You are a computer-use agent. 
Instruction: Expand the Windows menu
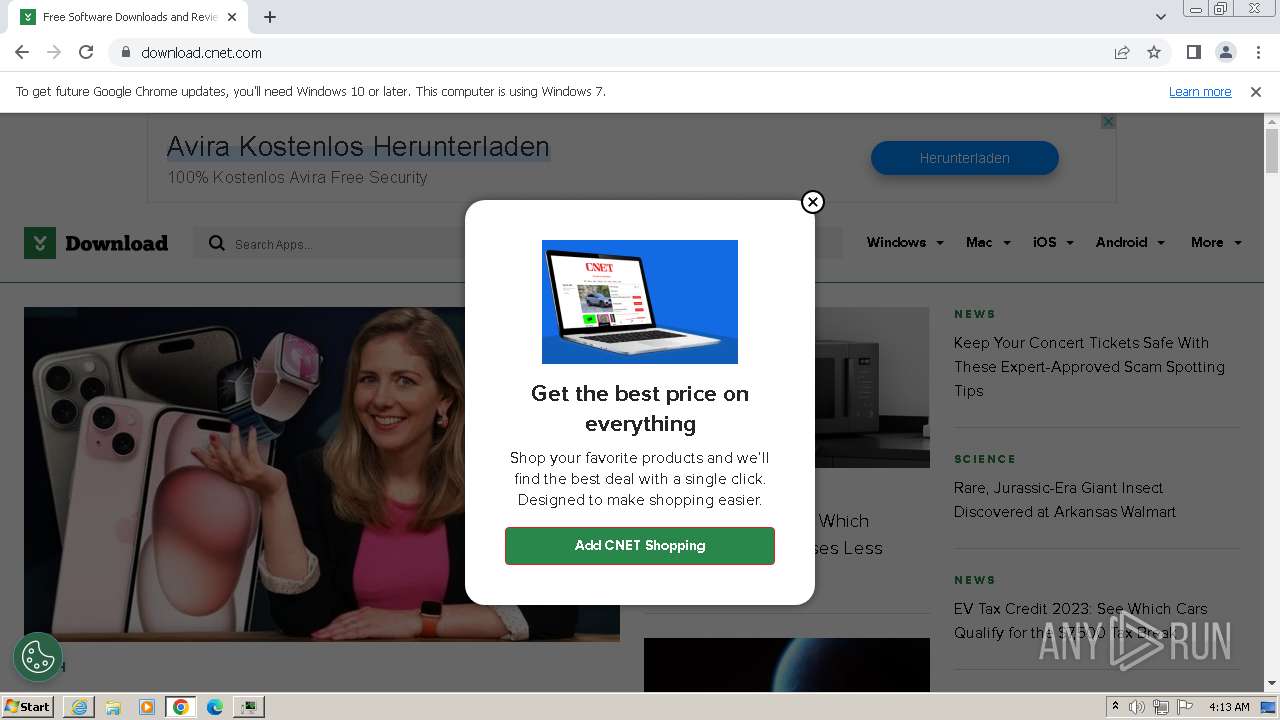click(x=905, y=242)
